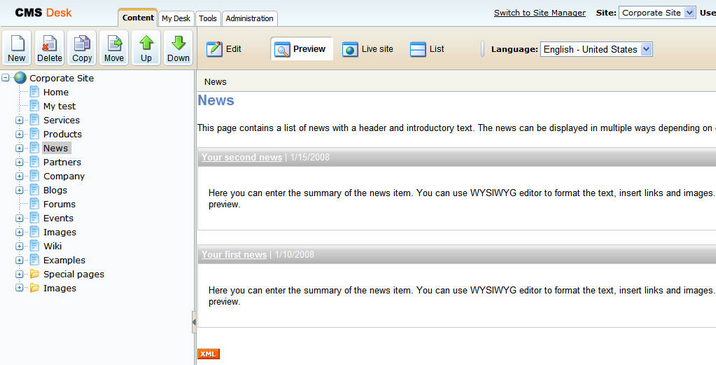The image size is (716, 365).
Task: Collapse the Corporate Site root node
Action: (5, 78)
